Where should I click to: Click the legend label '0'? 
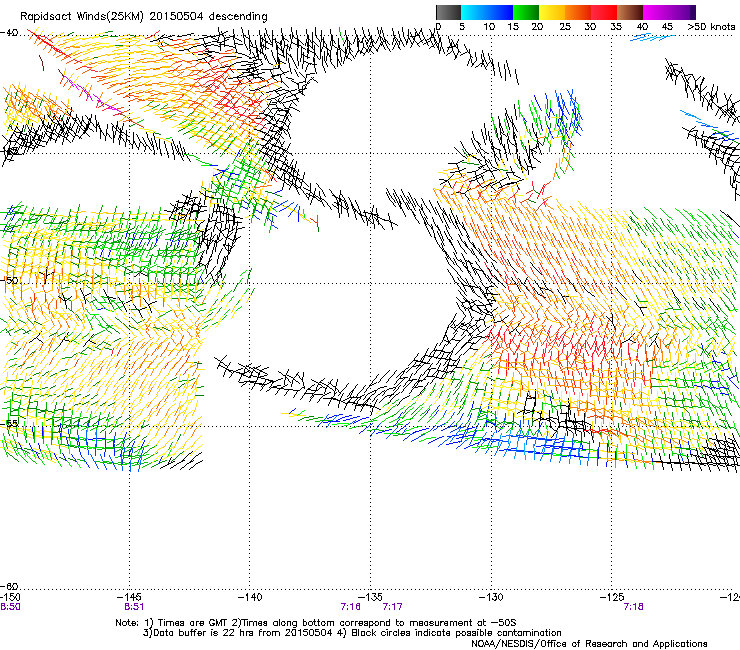point(438,26)
